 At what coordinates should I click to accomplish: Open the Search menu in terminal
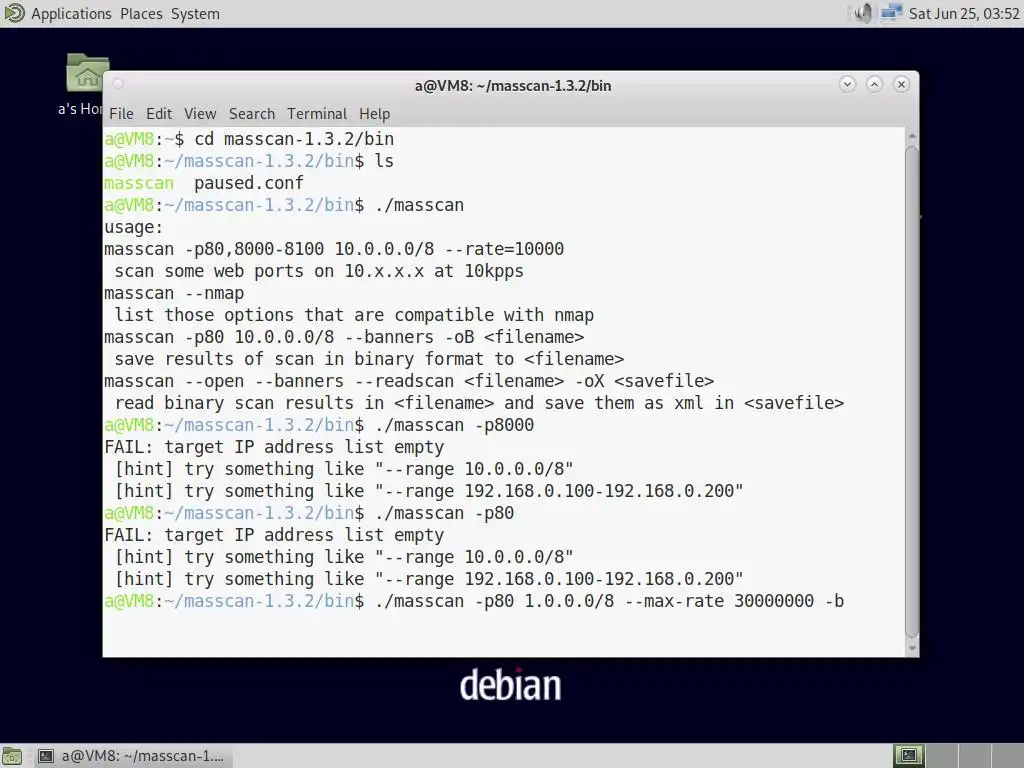[x=251, y=114]
